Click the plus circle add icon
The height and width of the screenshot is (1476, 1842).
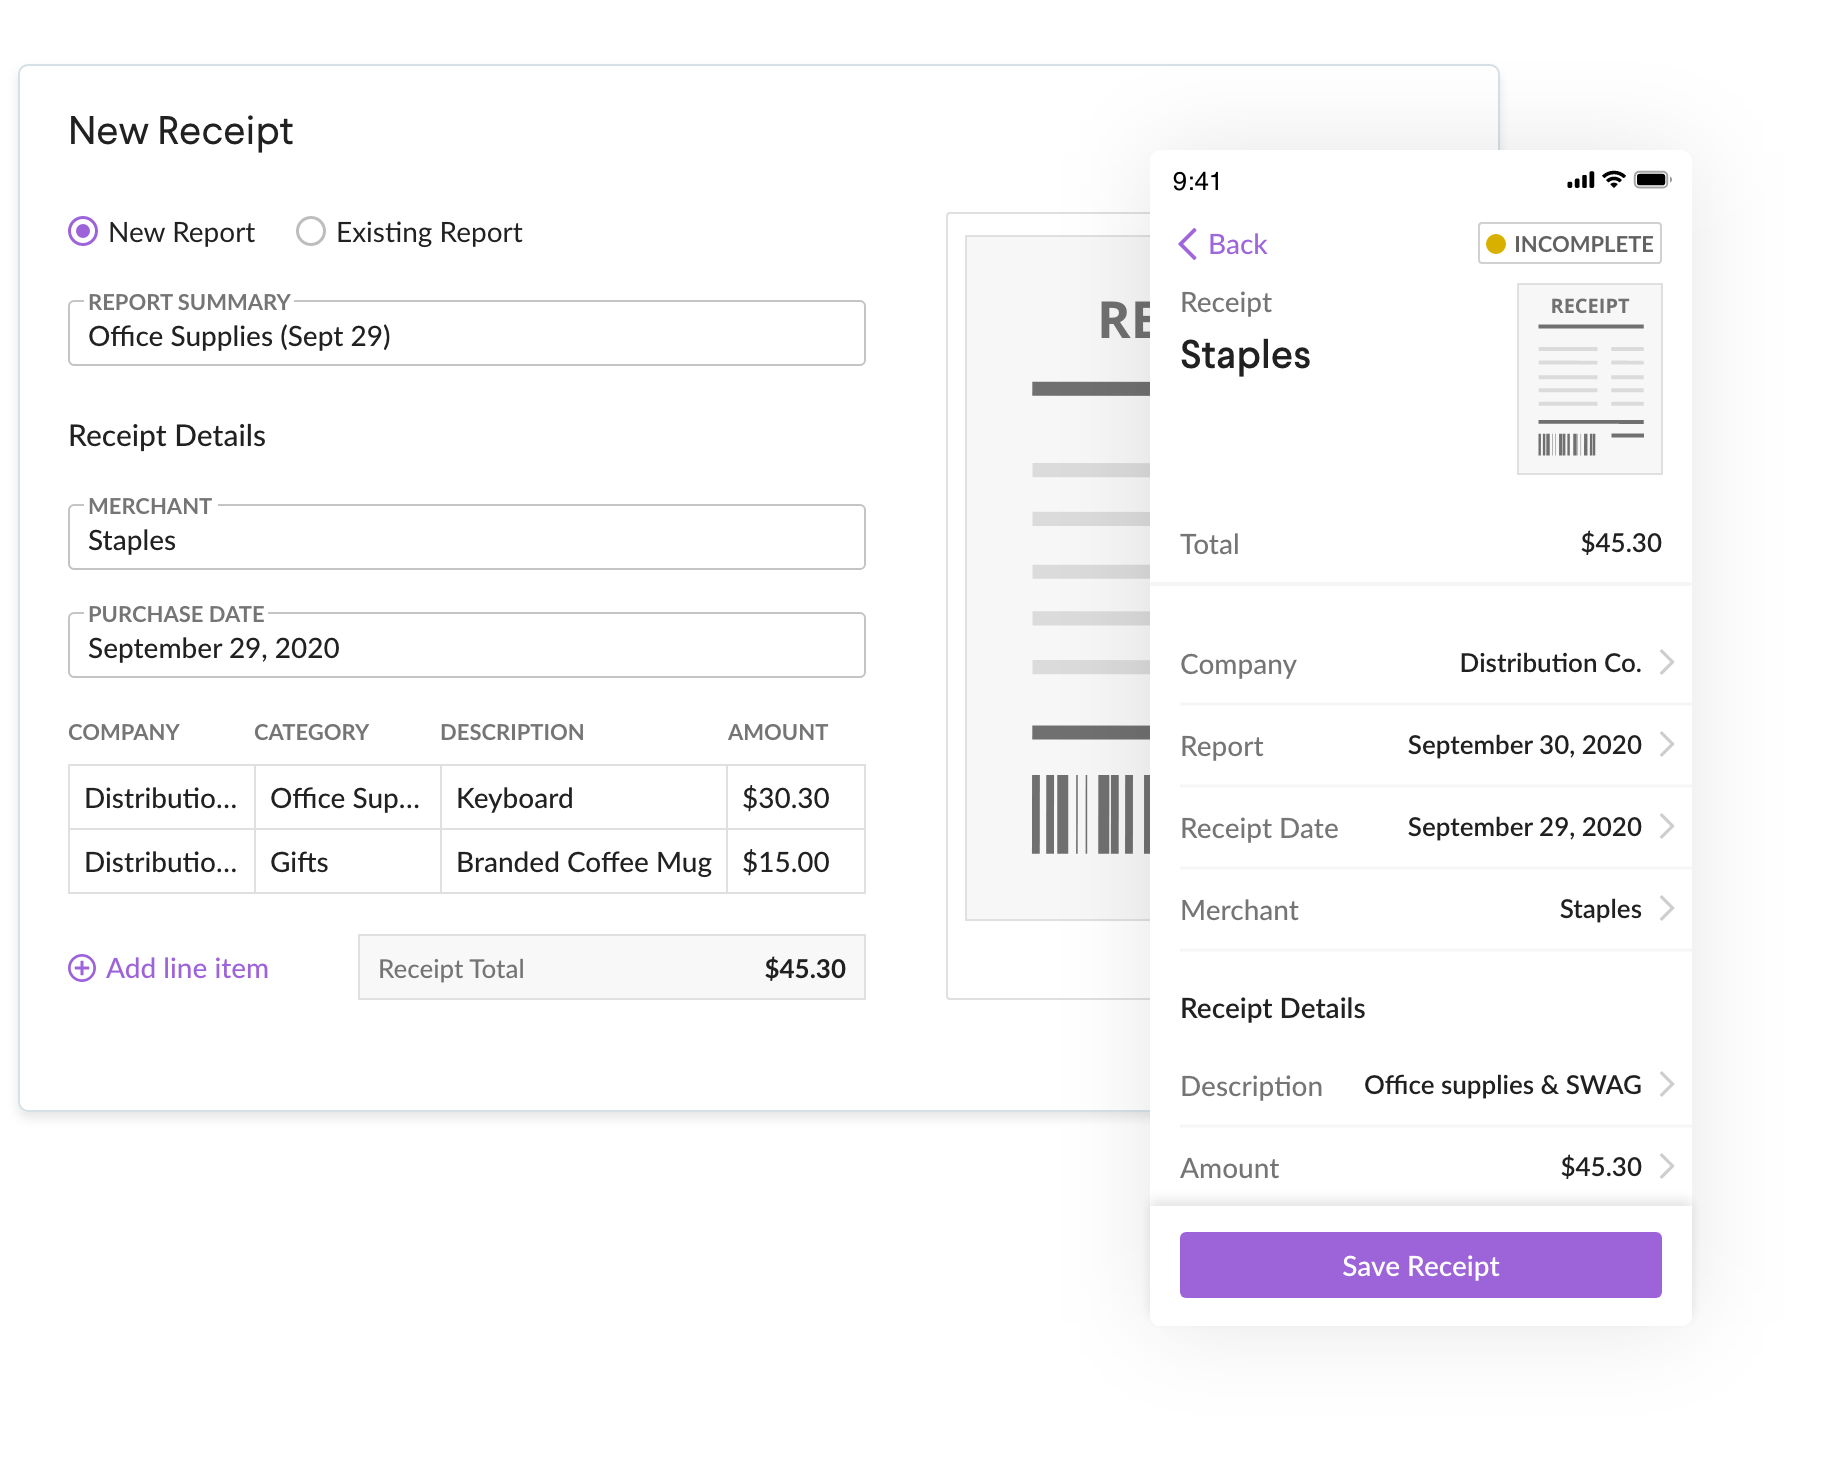(82, 968)
